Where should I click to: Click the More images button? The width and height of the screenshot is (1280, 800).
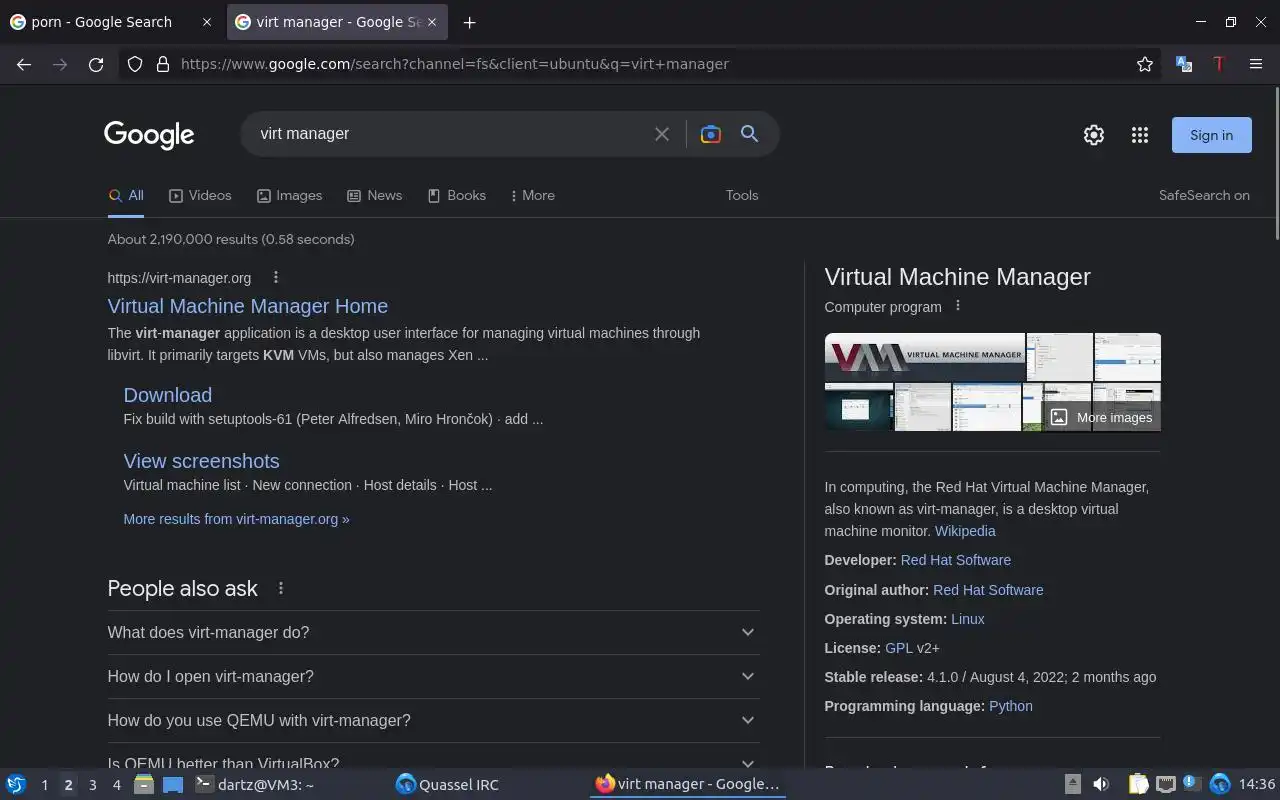pos(1101,417)
